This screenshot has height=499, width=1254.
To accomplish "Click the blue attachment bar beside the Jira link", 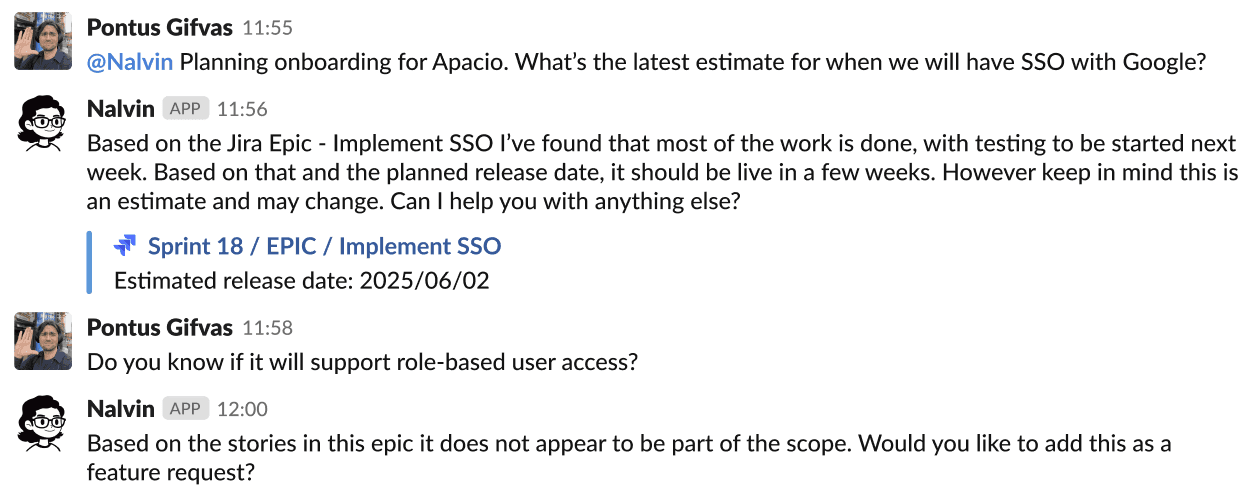I will [89, 263].
